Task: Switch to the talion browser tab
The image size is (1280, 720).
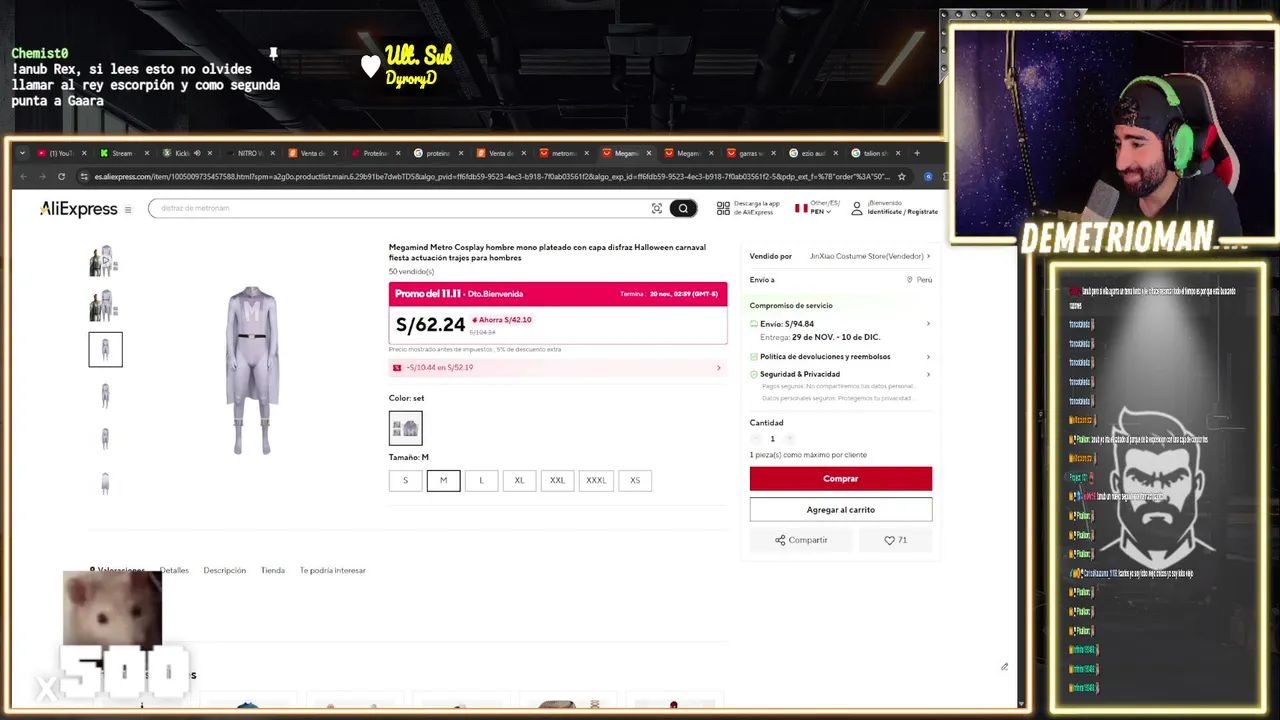Action: (x=873, y=153)
